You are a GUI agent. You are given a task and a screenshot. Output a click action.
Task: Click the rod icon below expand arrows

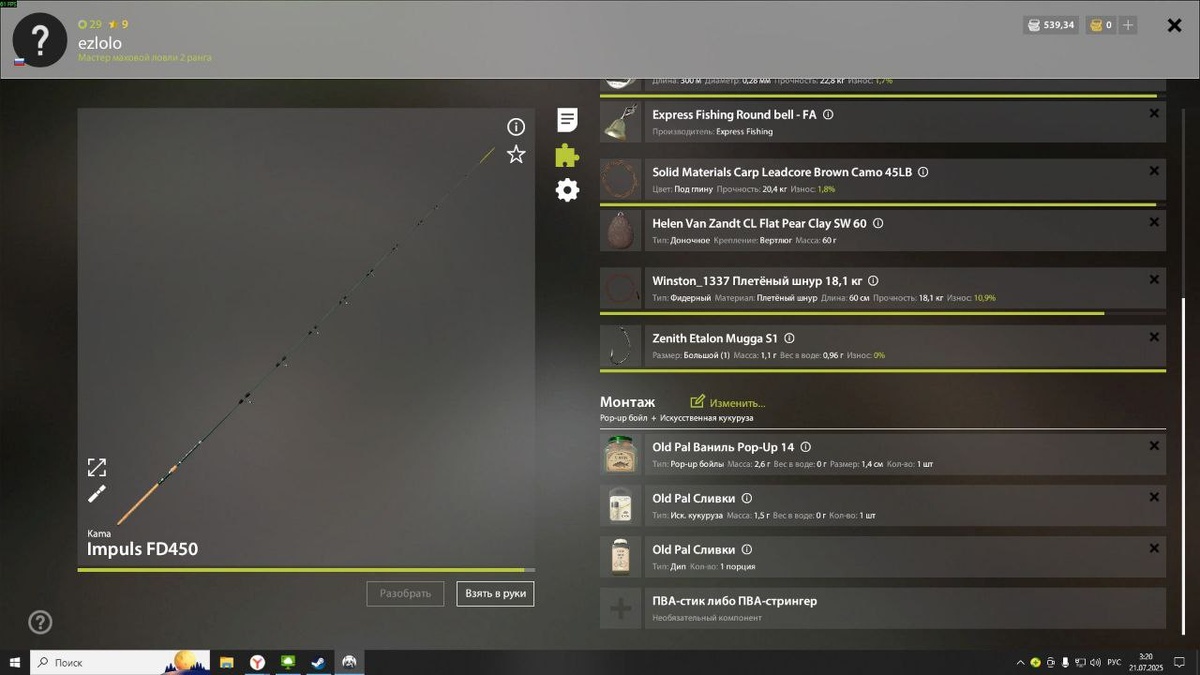pyautogui.click(x=97, y=493)
